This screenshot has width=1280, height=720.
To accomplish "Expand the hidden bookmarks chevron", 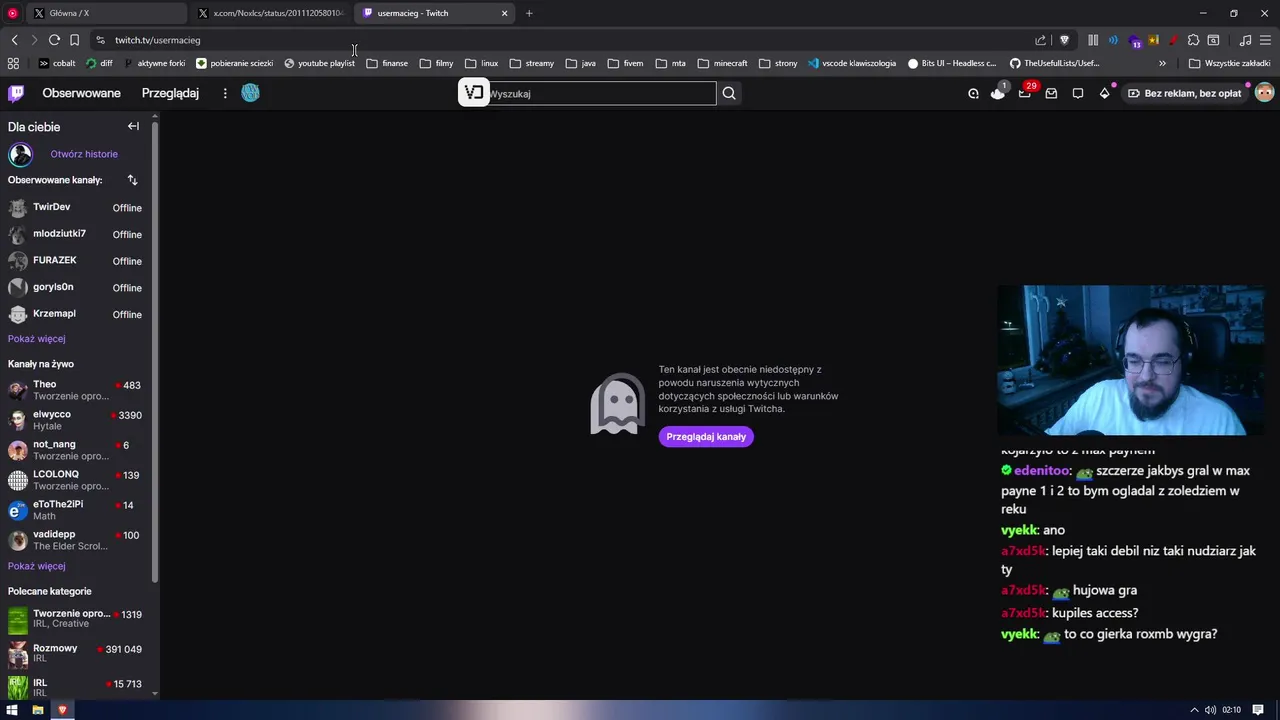I will click(x=1162, y=63).
